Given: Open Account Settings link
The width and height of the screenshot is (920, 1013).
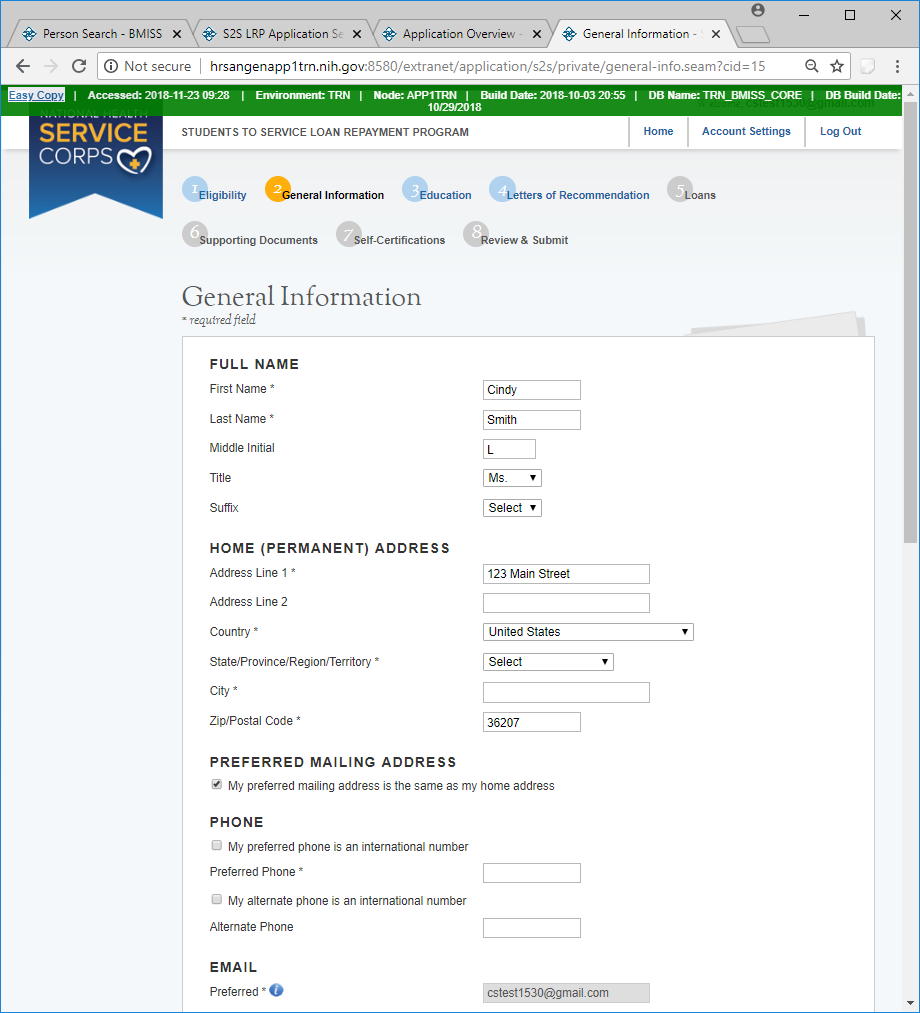Looking at the screenshot, I should point(746,131).
